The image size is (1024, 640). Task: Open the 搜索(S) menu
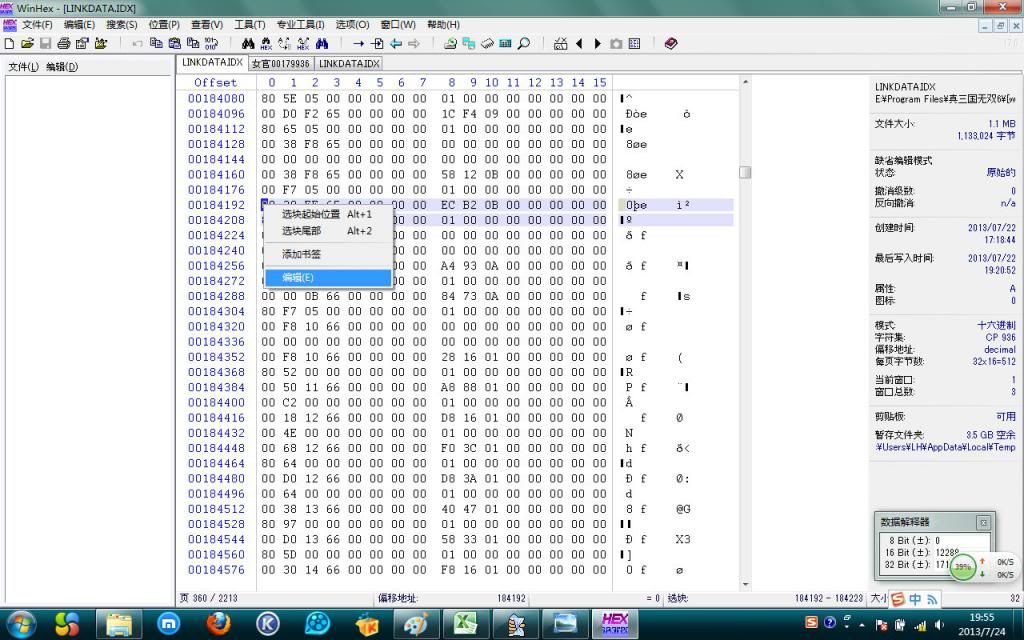tap(122, 25)
